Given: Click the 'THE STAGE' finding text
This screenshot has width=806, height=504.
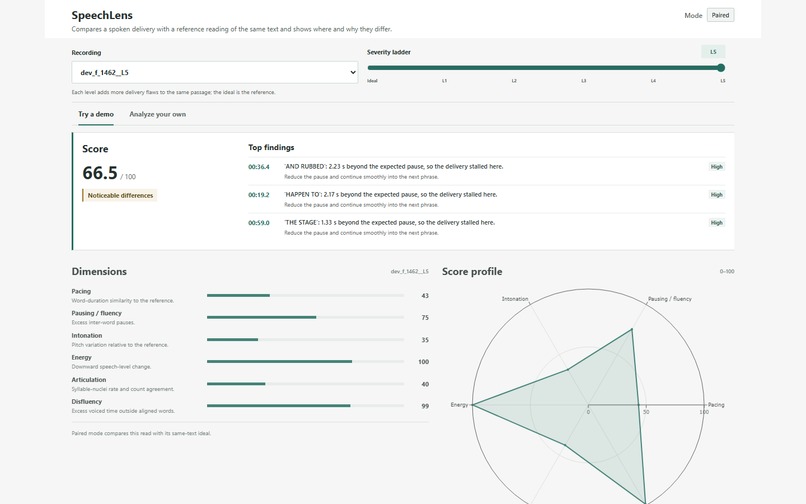Looking at the screenshot, I should click(390, 223).
